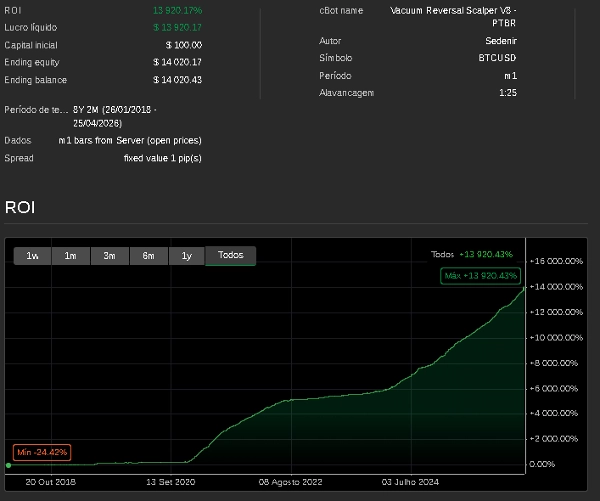Click the chart end point at 14 000%

[524, 288]
